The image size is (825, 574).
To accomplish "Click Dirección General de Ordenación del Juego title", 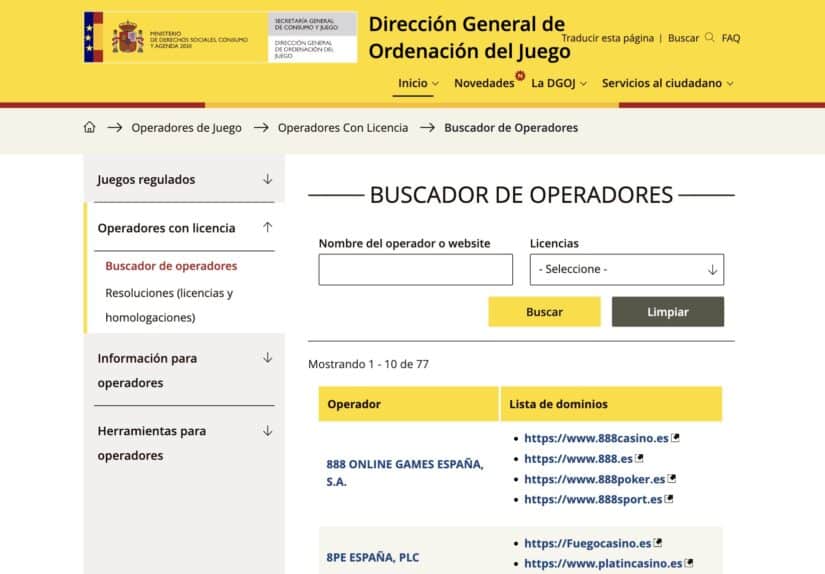I will 468,37.
